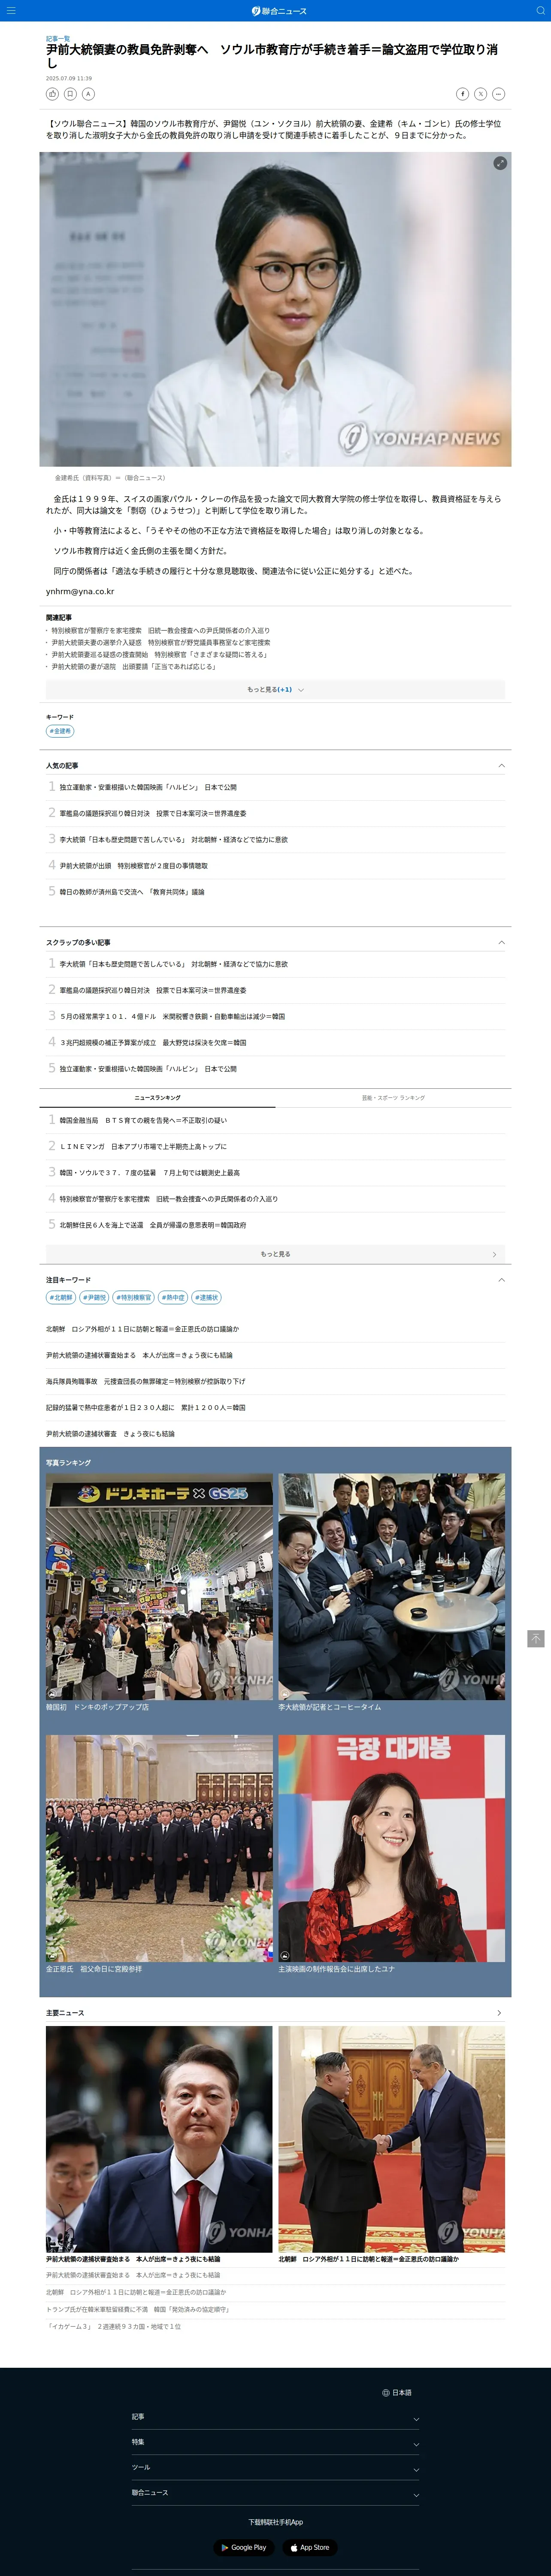Share the article on Facebook
The image size is (551, 2576).
click(x=462, y=94)
